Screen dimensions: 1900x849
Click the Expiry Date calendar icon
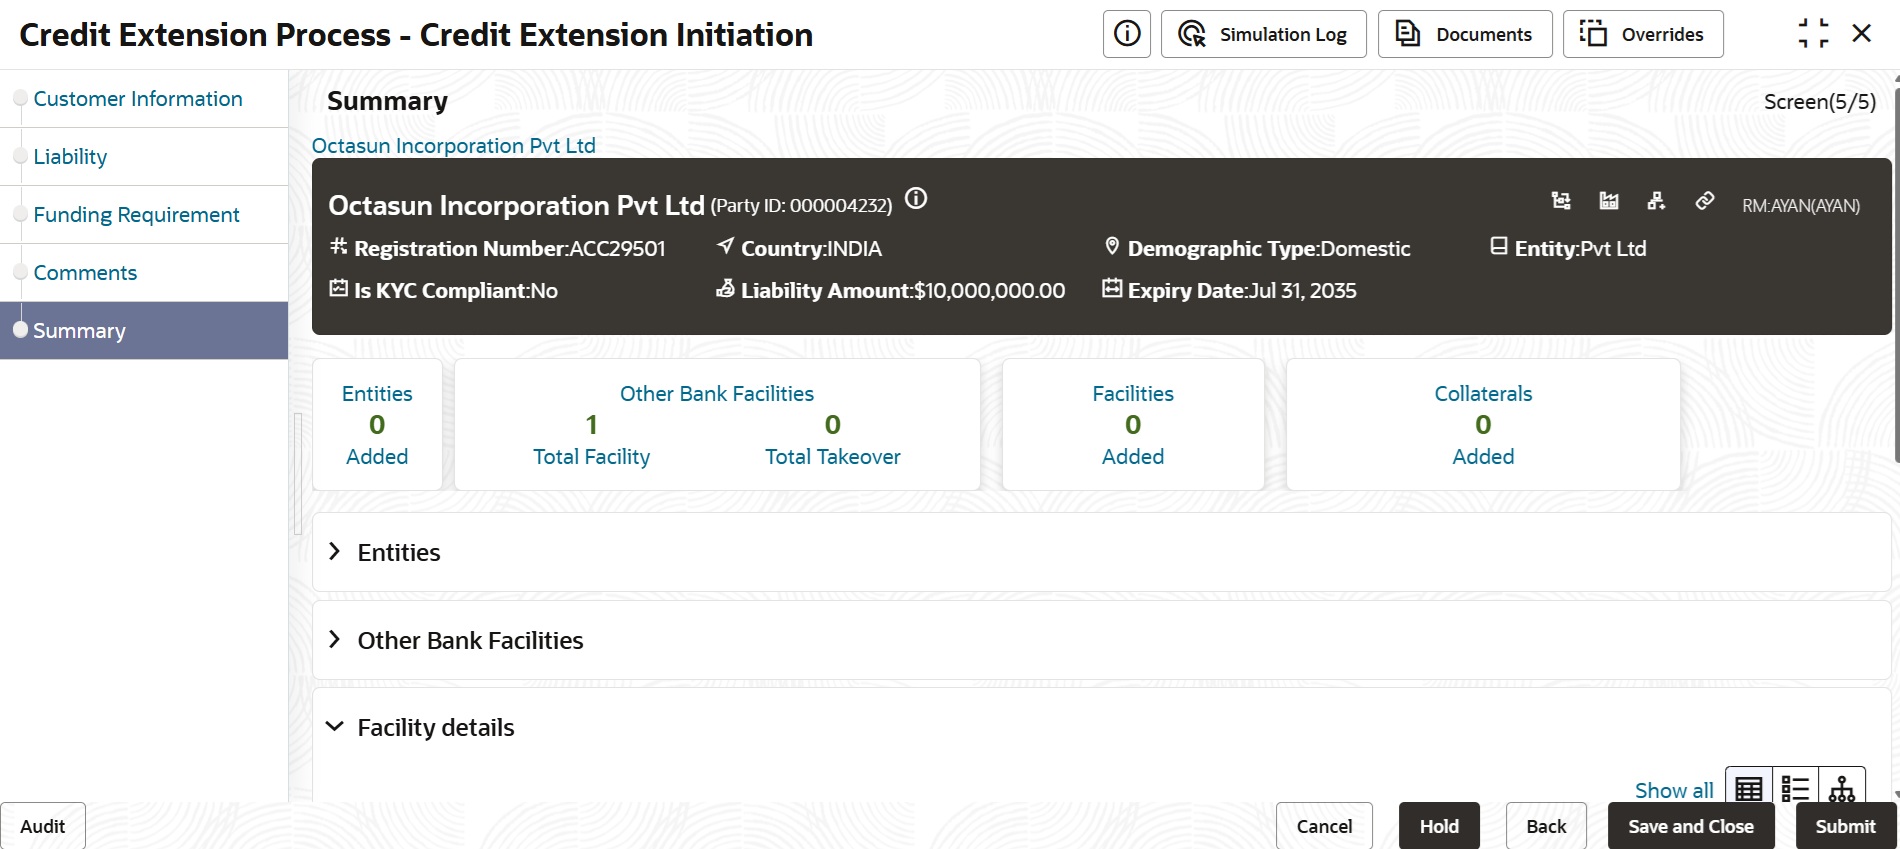pos(1112,288)
